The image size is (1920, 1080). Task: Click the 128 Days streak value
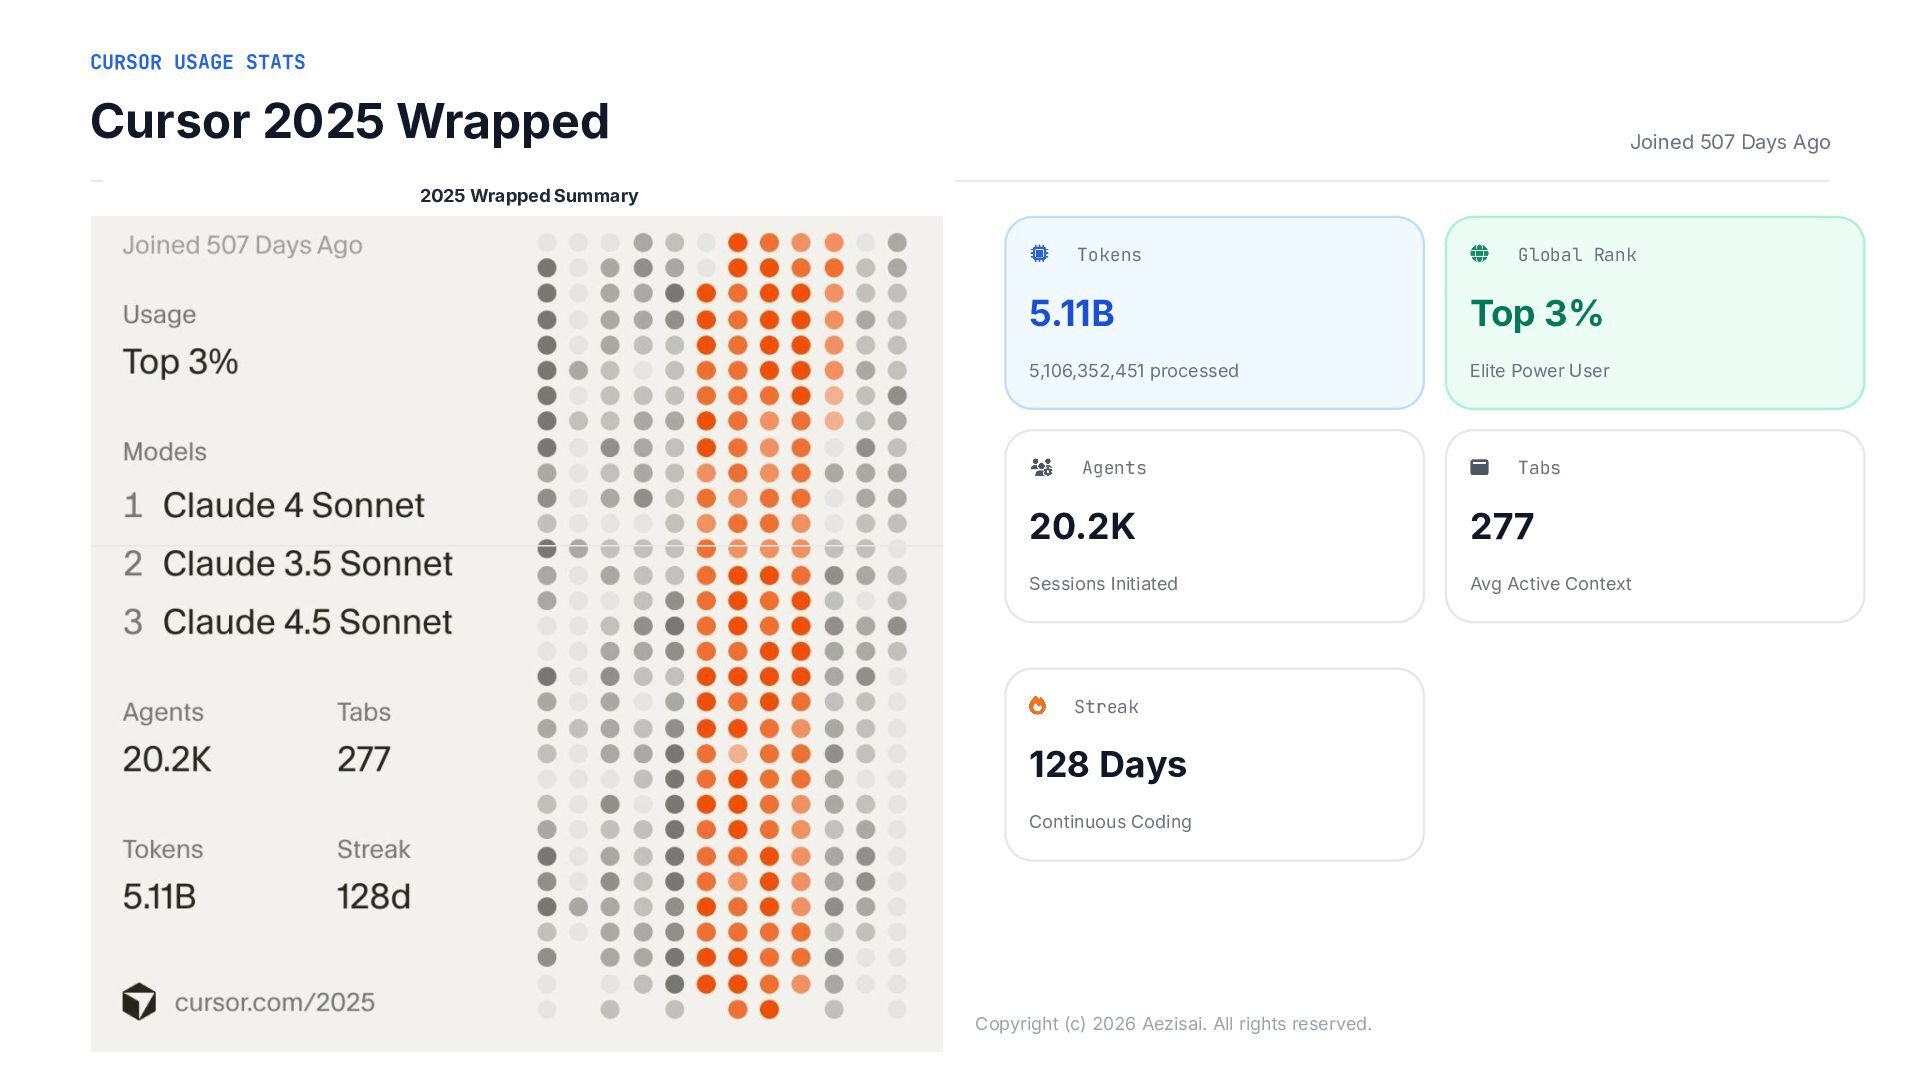pyautogui.click(x=1107, y=764)
